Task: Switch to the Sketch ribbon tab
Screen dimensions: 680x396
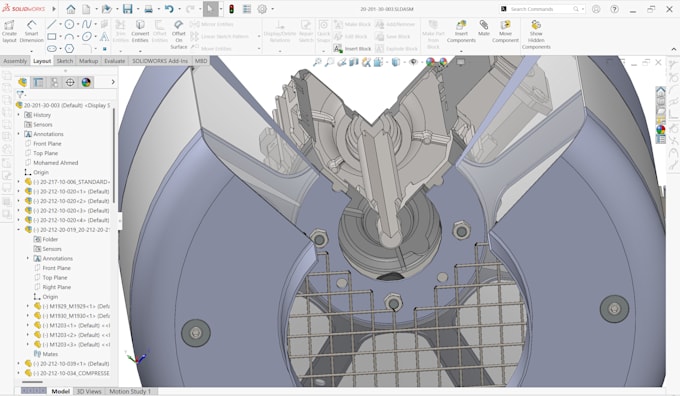Action: [x=65, y=61]
